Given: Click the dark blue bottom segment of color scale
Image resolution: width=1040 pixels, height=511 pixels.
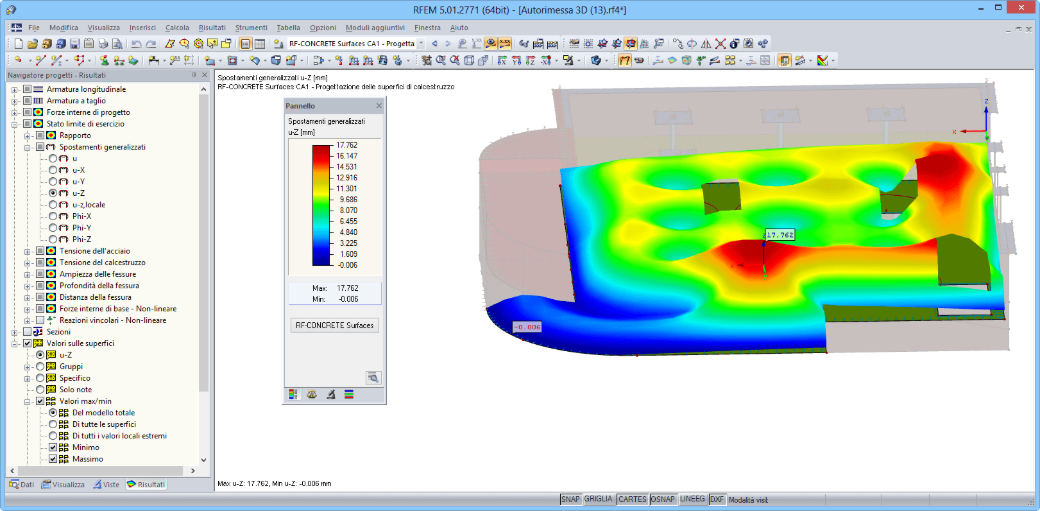Looking at the screenshot, I should [x=323, y=259].
